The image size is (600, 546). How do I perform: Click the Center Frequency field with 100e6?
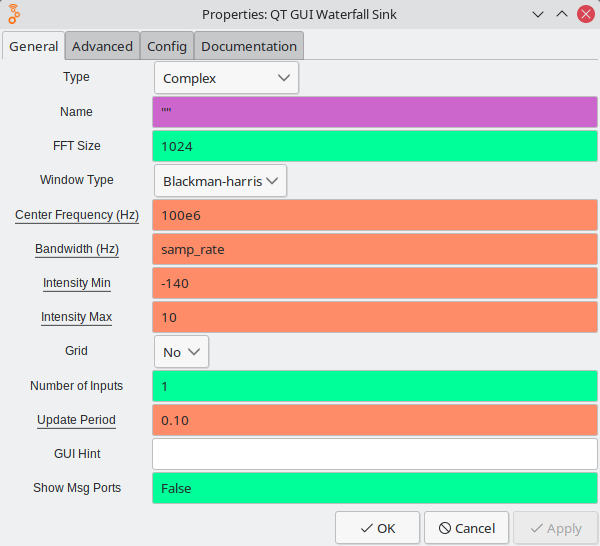pos(374,215)
